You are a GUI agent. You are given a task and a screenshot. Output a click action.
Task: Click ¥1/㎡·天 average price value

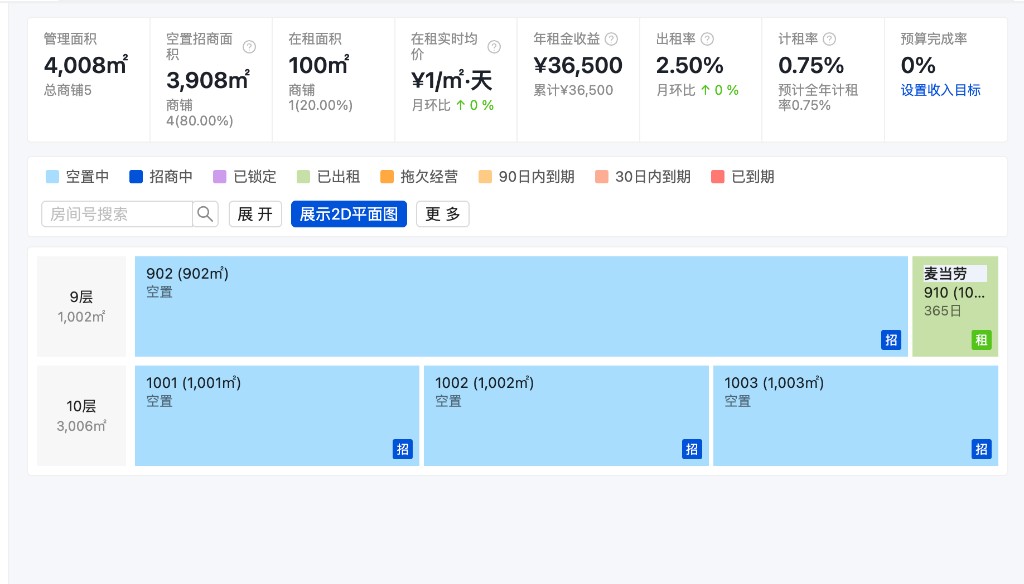point(451,80)
